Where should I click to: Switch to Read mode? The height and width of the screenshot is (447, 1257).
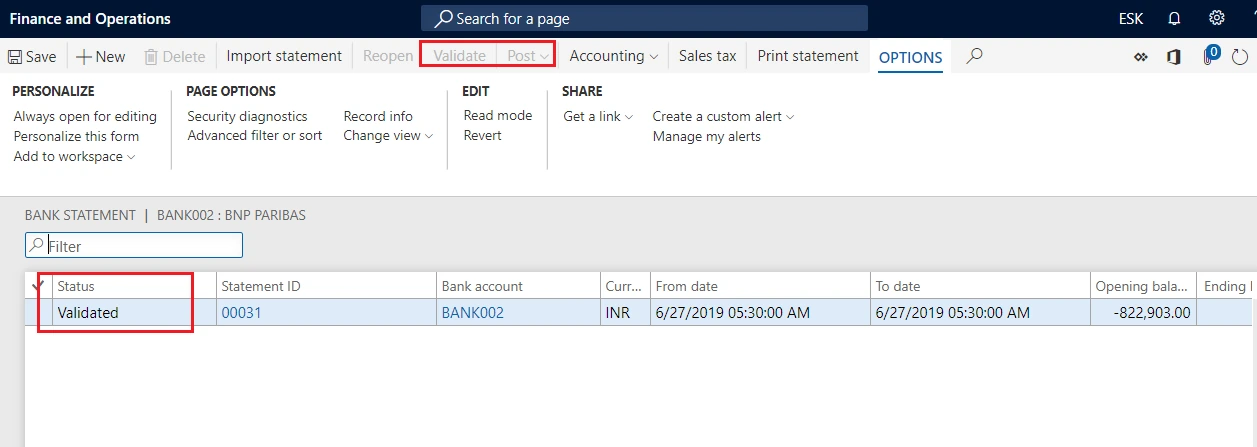click(497, 116)
